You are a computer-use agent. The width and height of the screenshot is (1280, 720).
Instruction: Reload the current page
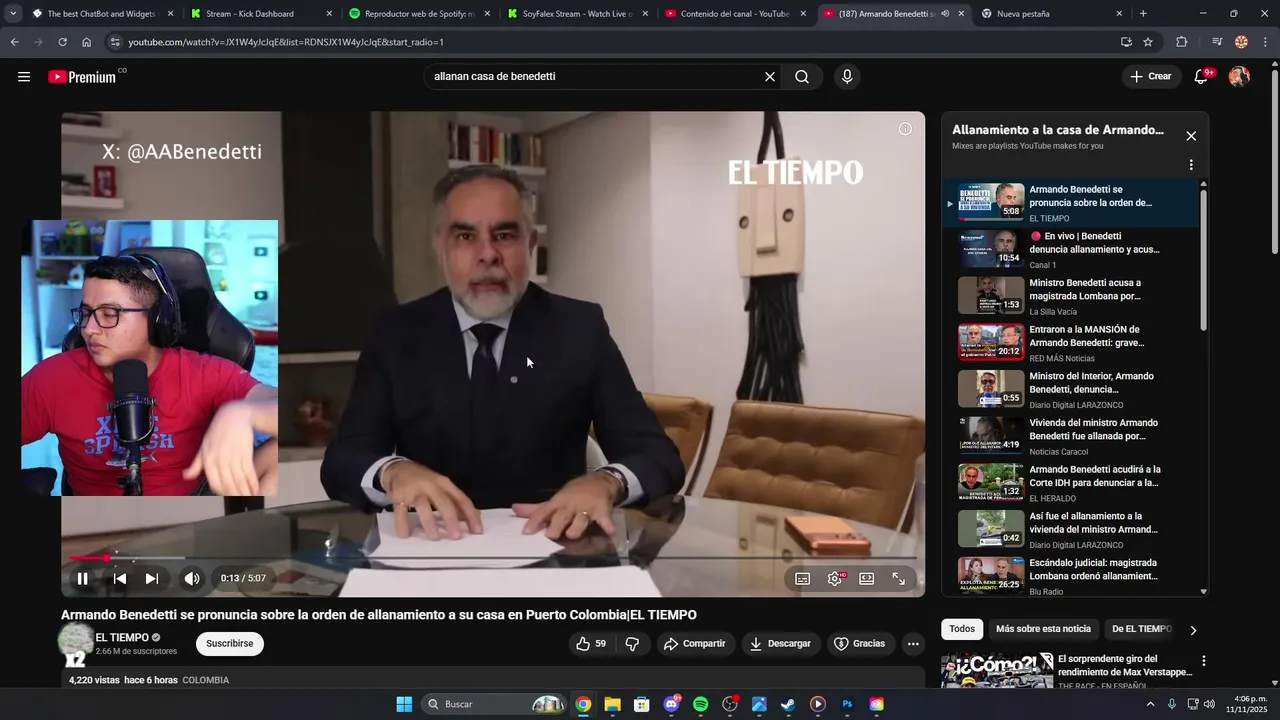[62, 42]
